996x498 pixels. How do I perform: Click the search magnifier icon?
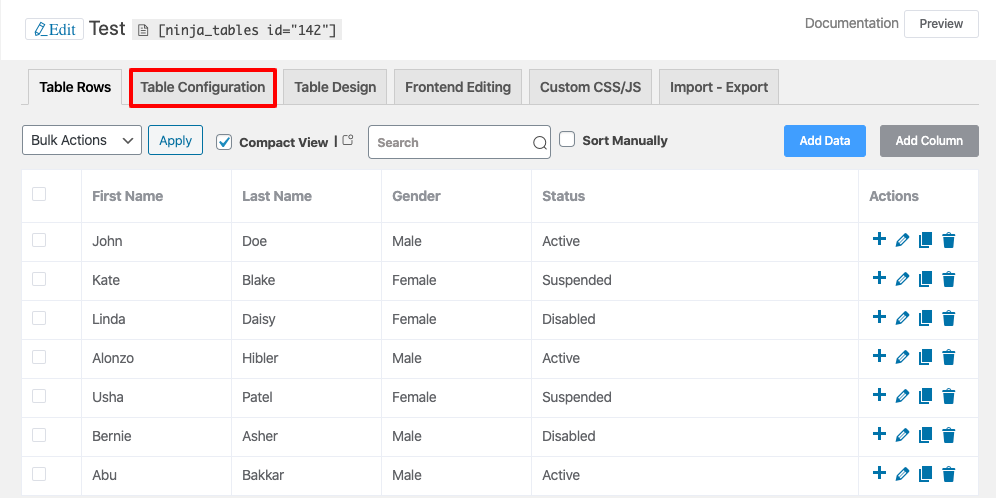pos(540,143)
